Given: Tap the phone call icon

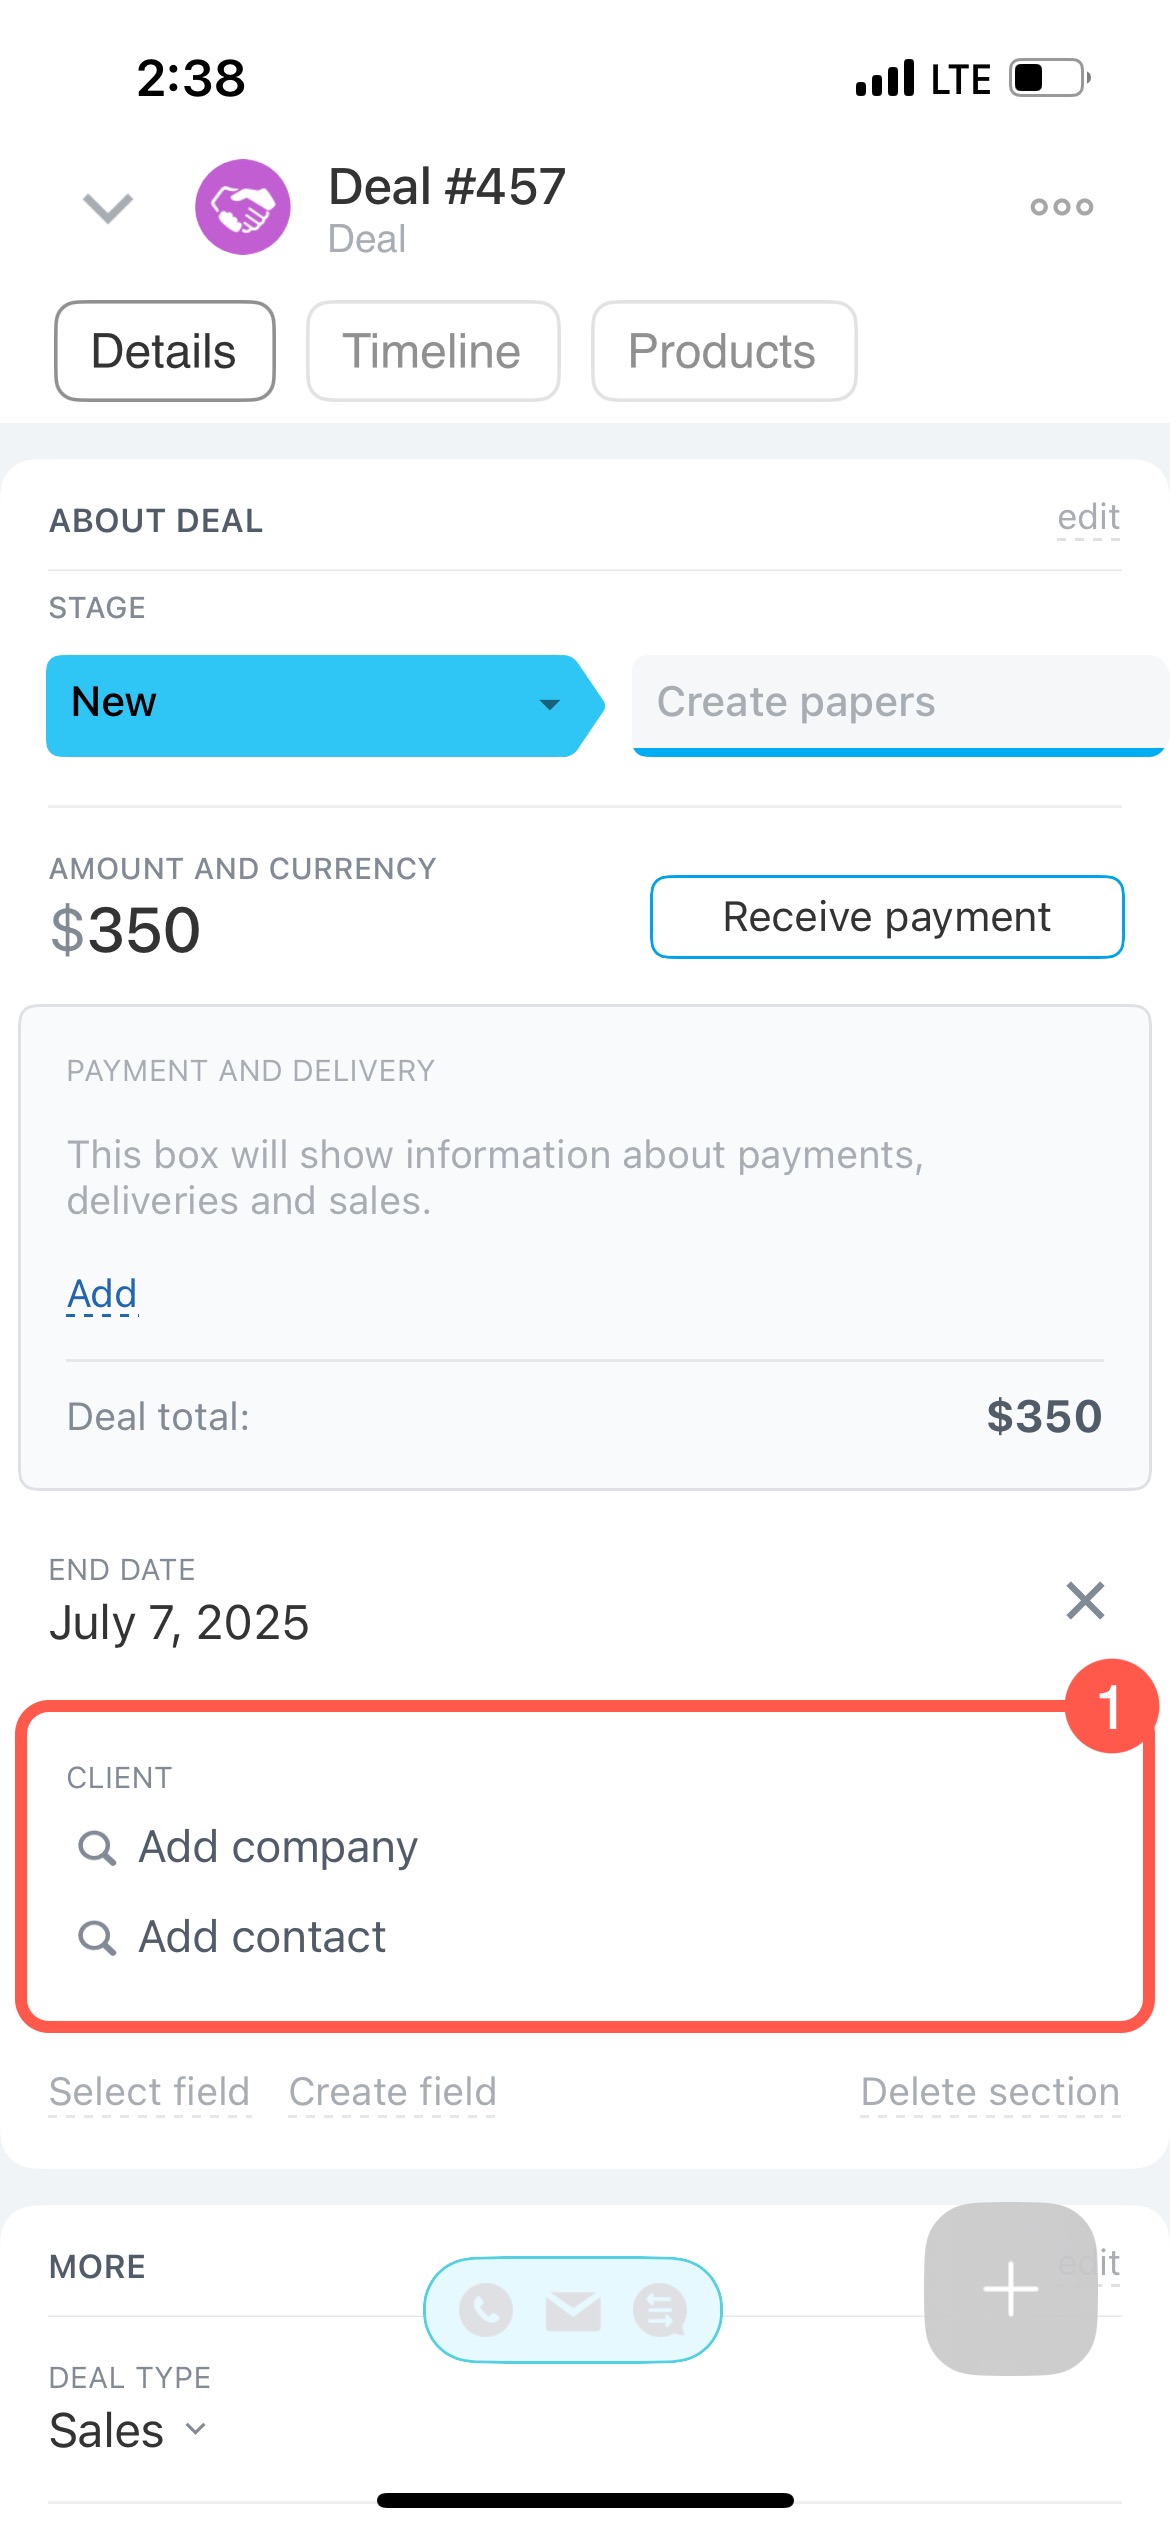Looking at the screenshot, I should (486, 2310).
